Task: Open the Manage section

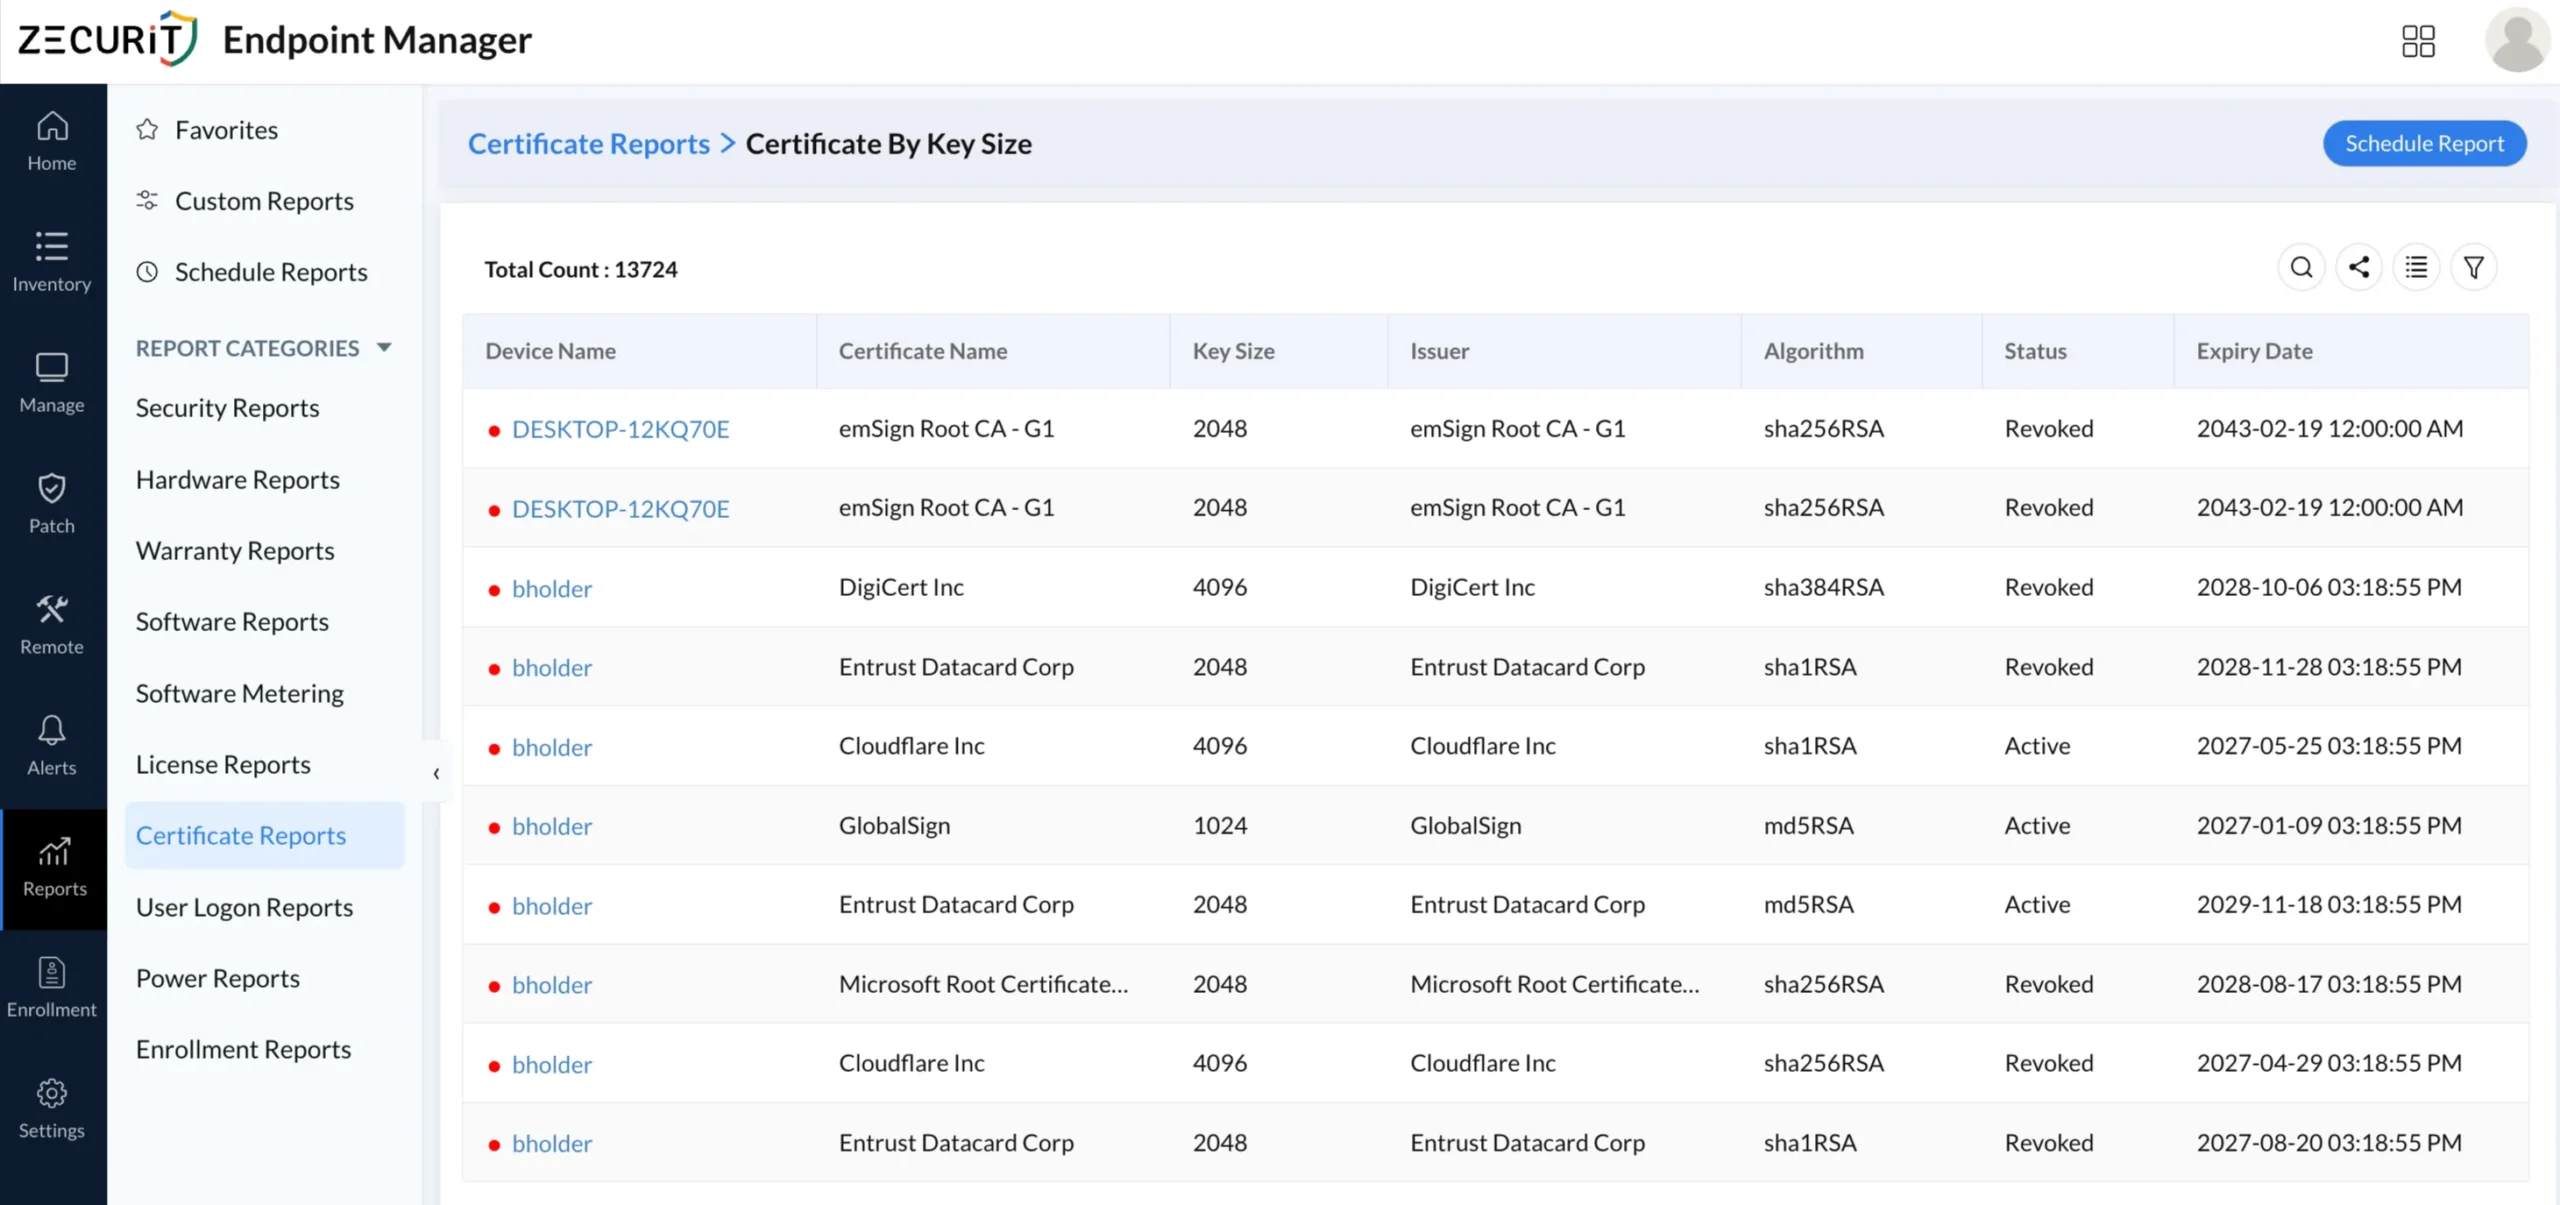Action: (52, 384)
